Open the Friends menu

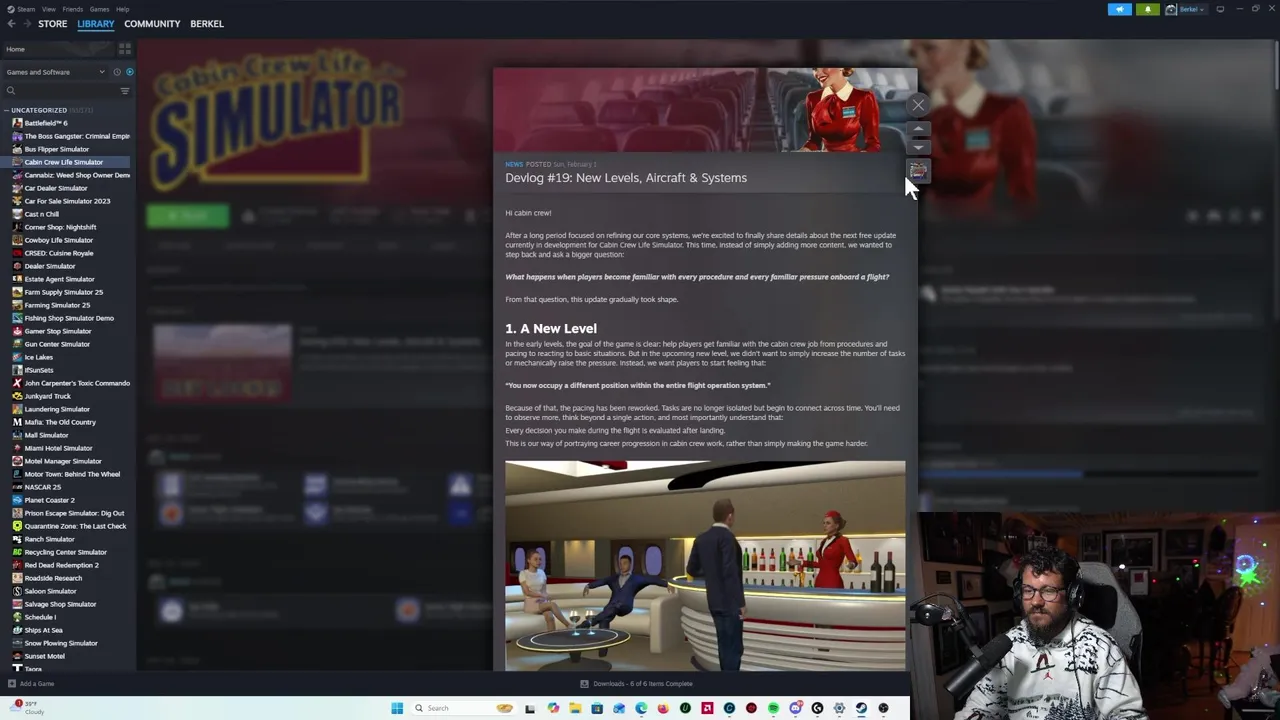(x=72, y=9)
